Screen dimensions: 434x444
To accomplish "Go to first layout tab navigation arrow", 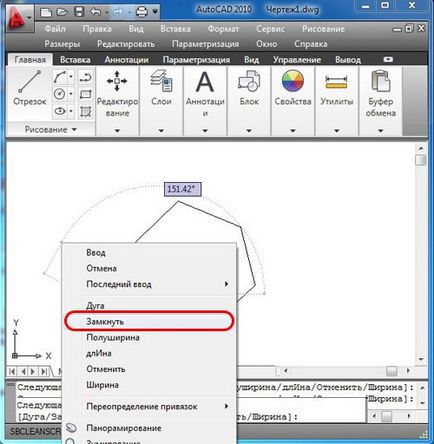I will 12,371.
